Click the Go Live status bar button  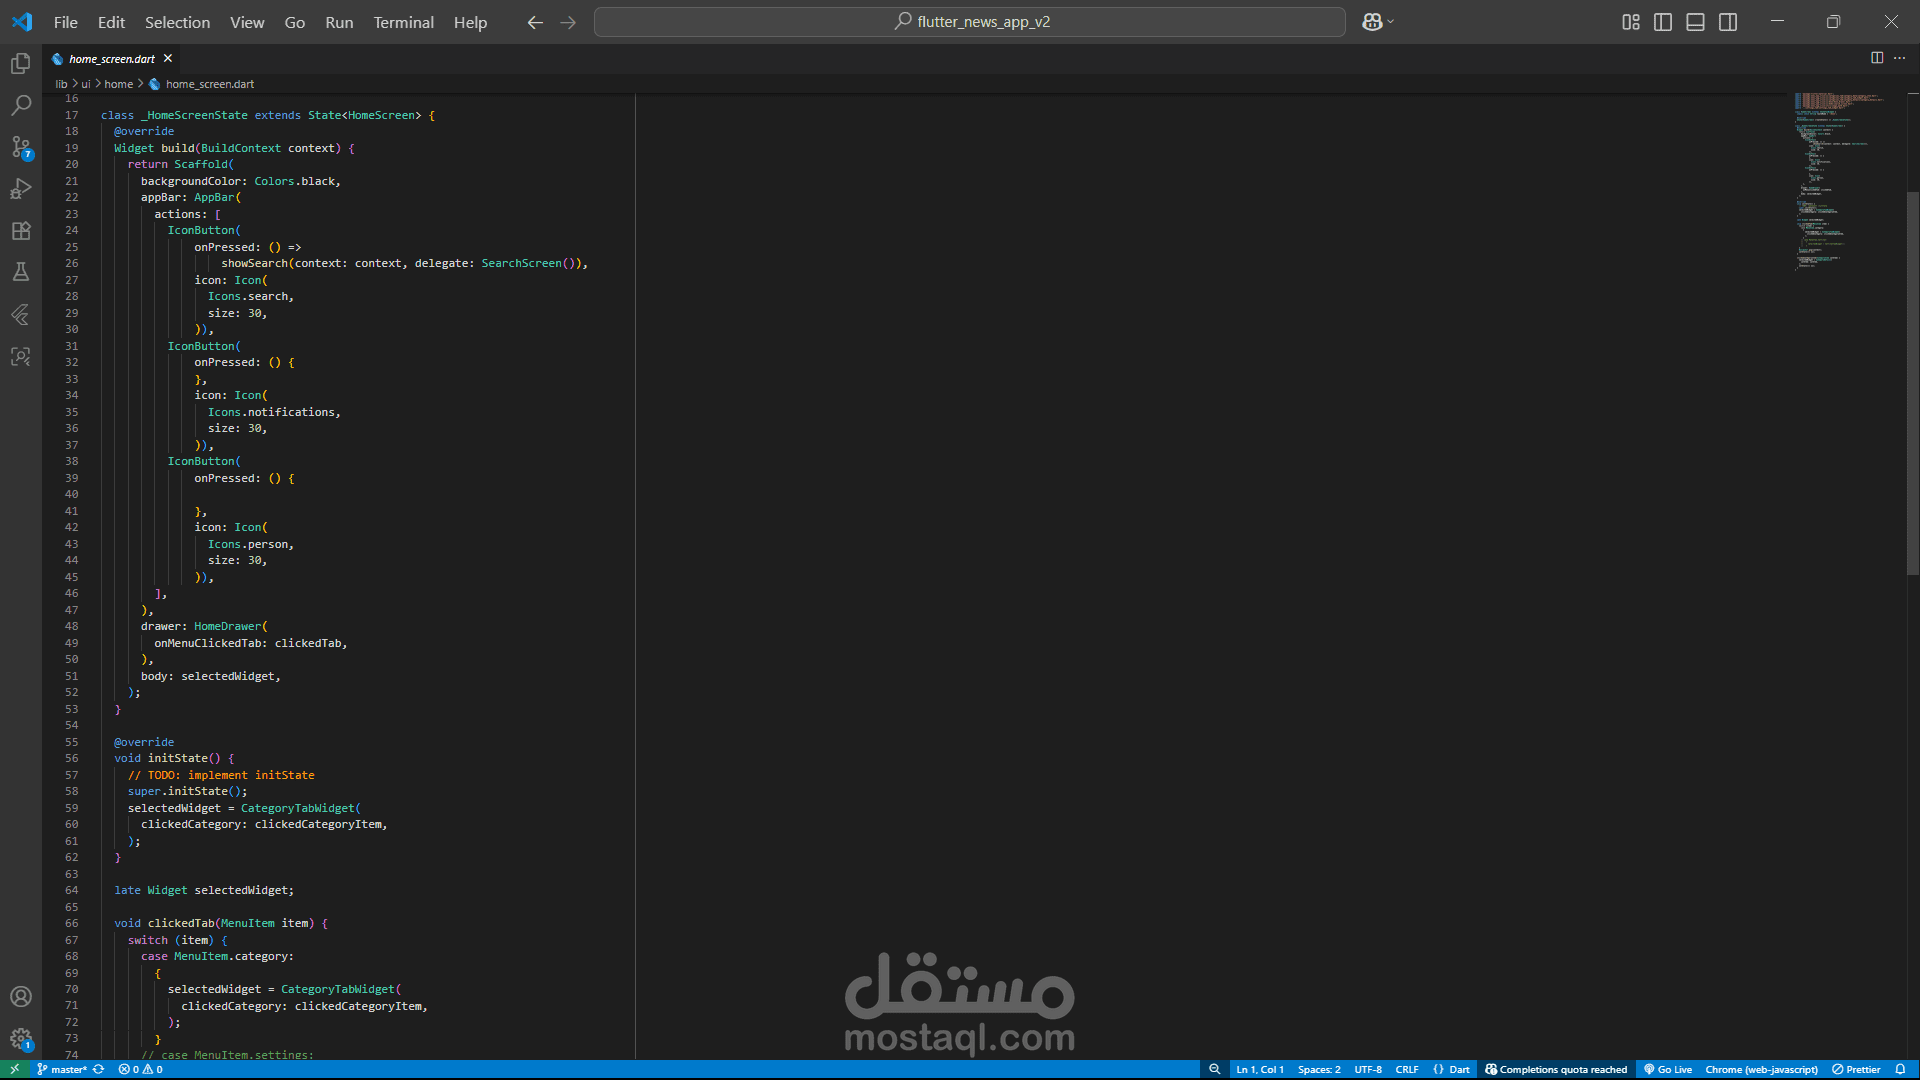click(x=1668, y=1069)
